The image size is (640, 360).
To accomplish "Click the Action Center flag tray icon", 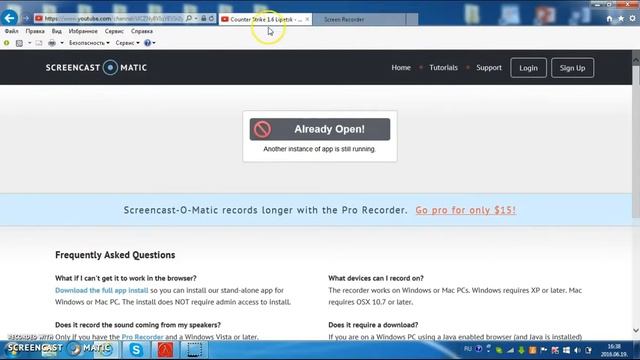I will pyautogui.click(x=544, y=350).
